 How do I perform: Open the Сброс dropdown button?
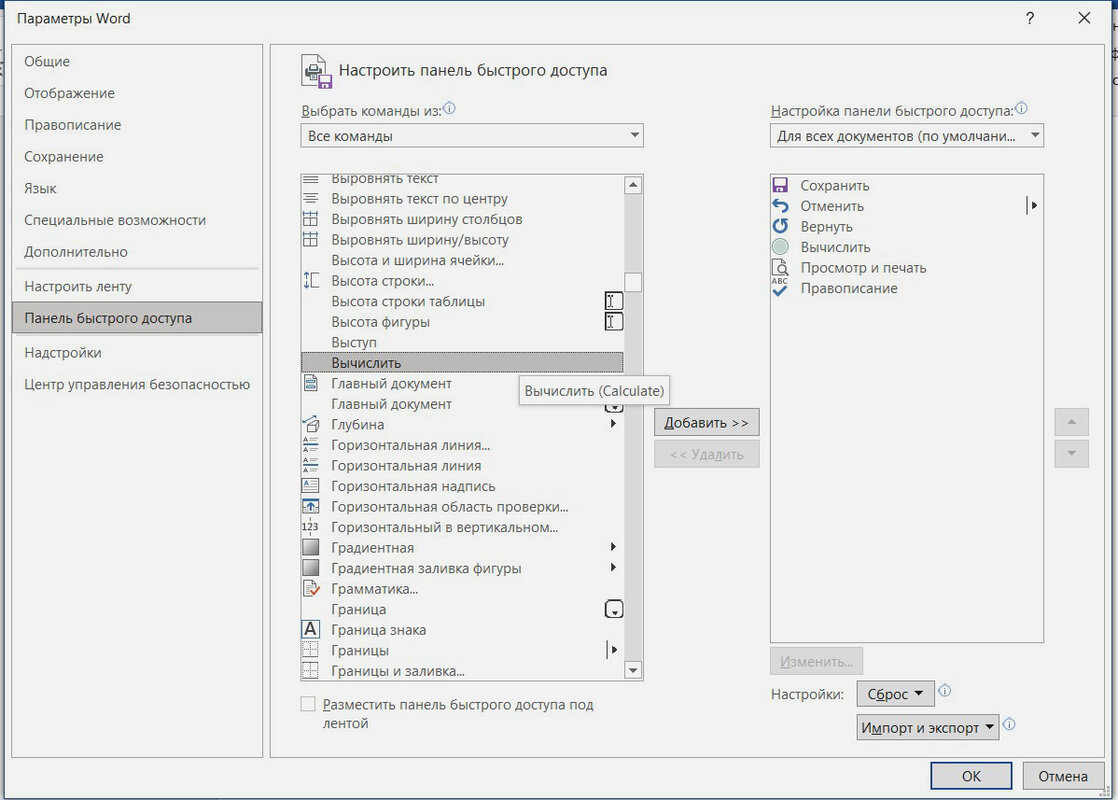pyautogui.click(x=895, y=694)
